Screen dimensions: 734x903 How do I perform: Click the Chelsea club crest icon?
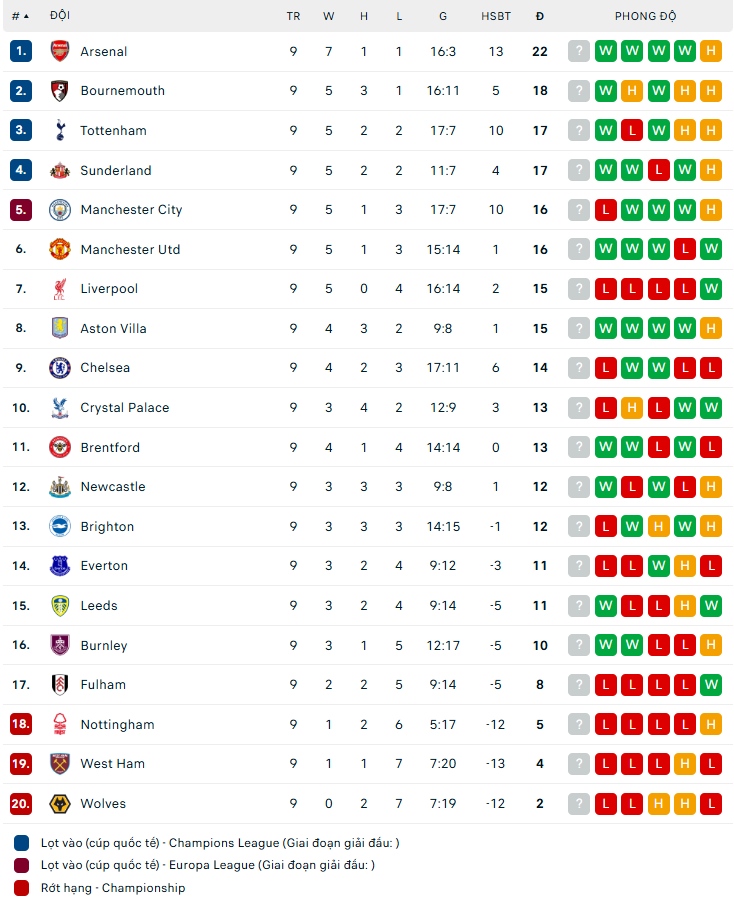pos(60,368)
